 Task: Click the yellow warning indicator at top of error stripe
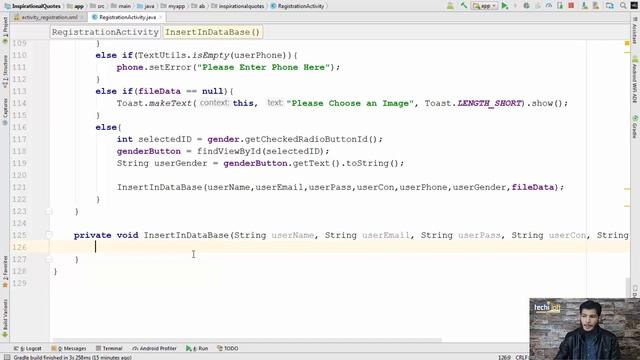click(x=627, y=43)
